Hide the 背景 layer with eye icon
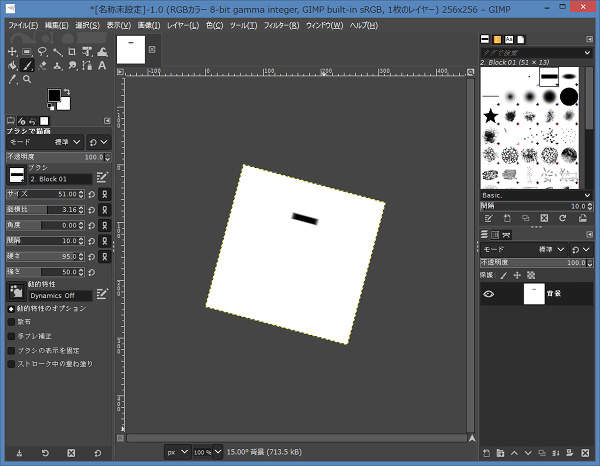 pos(489,294)
